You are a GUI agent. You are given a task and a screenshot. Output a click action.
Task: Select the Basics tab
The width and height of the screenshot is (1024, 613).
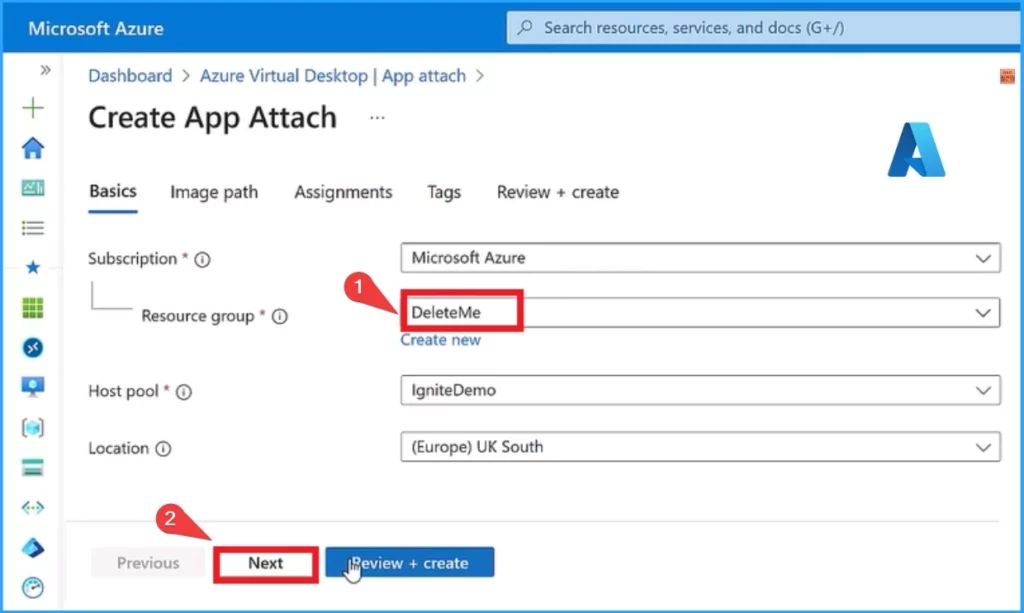pos(113,191)
